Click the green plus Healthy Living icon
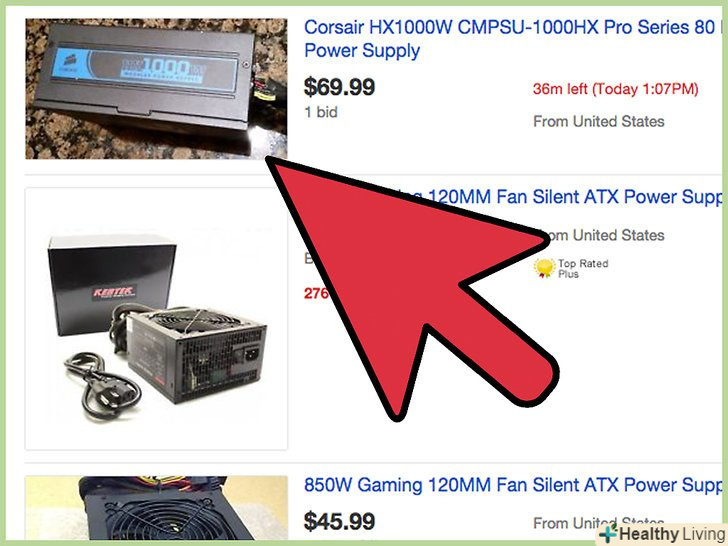 pyautogui.click(x=609, y=533)
